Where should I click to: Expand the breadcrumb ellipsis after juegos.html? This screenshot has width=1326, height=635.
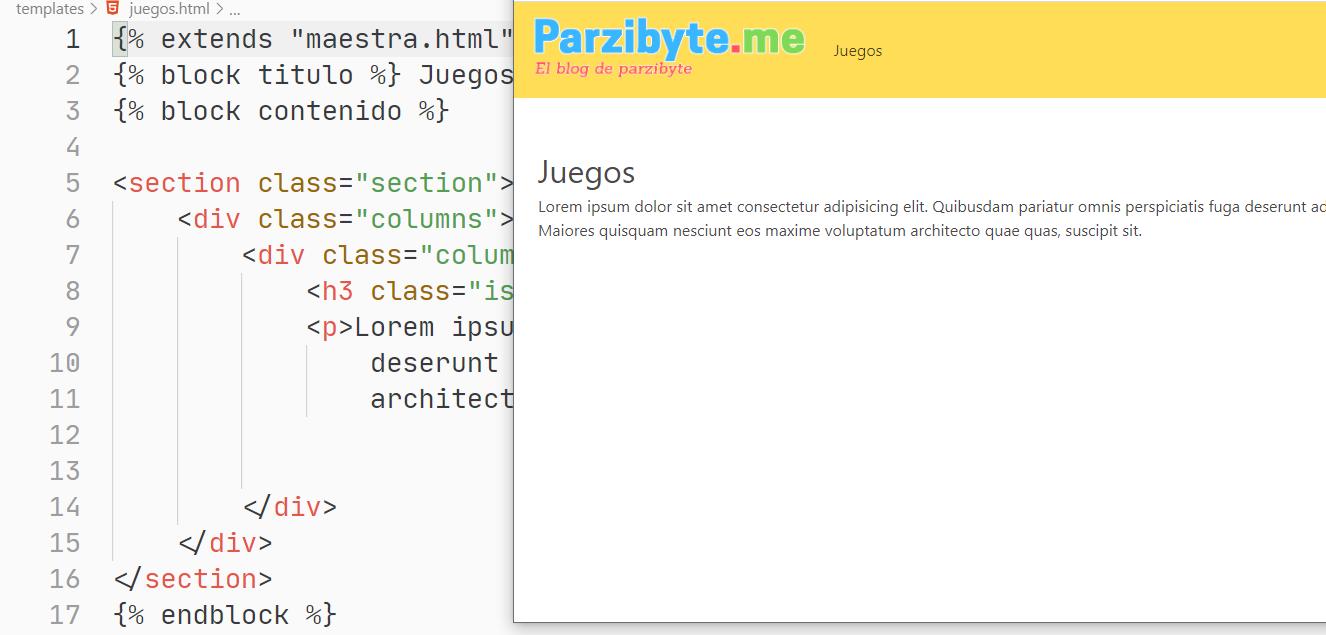235,9
